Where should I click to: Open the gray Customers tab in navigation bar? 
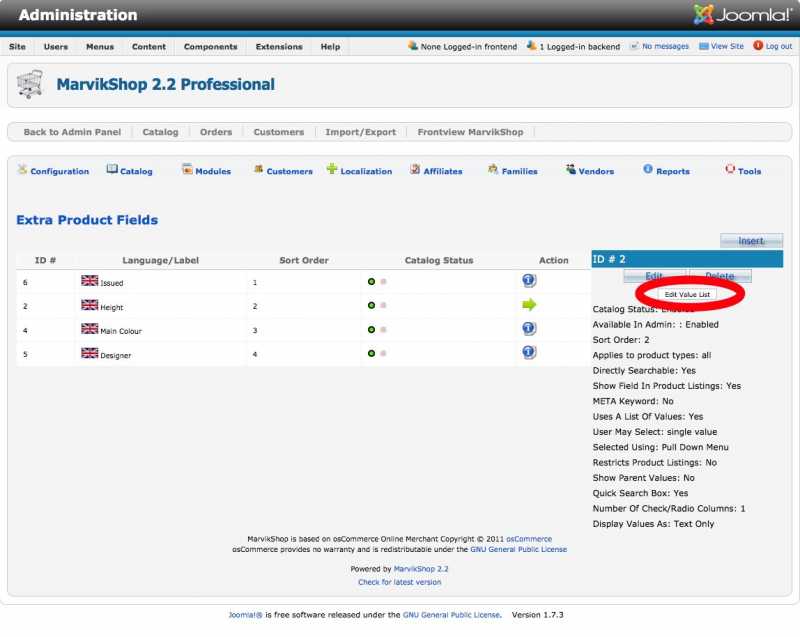tap(279, 132)
